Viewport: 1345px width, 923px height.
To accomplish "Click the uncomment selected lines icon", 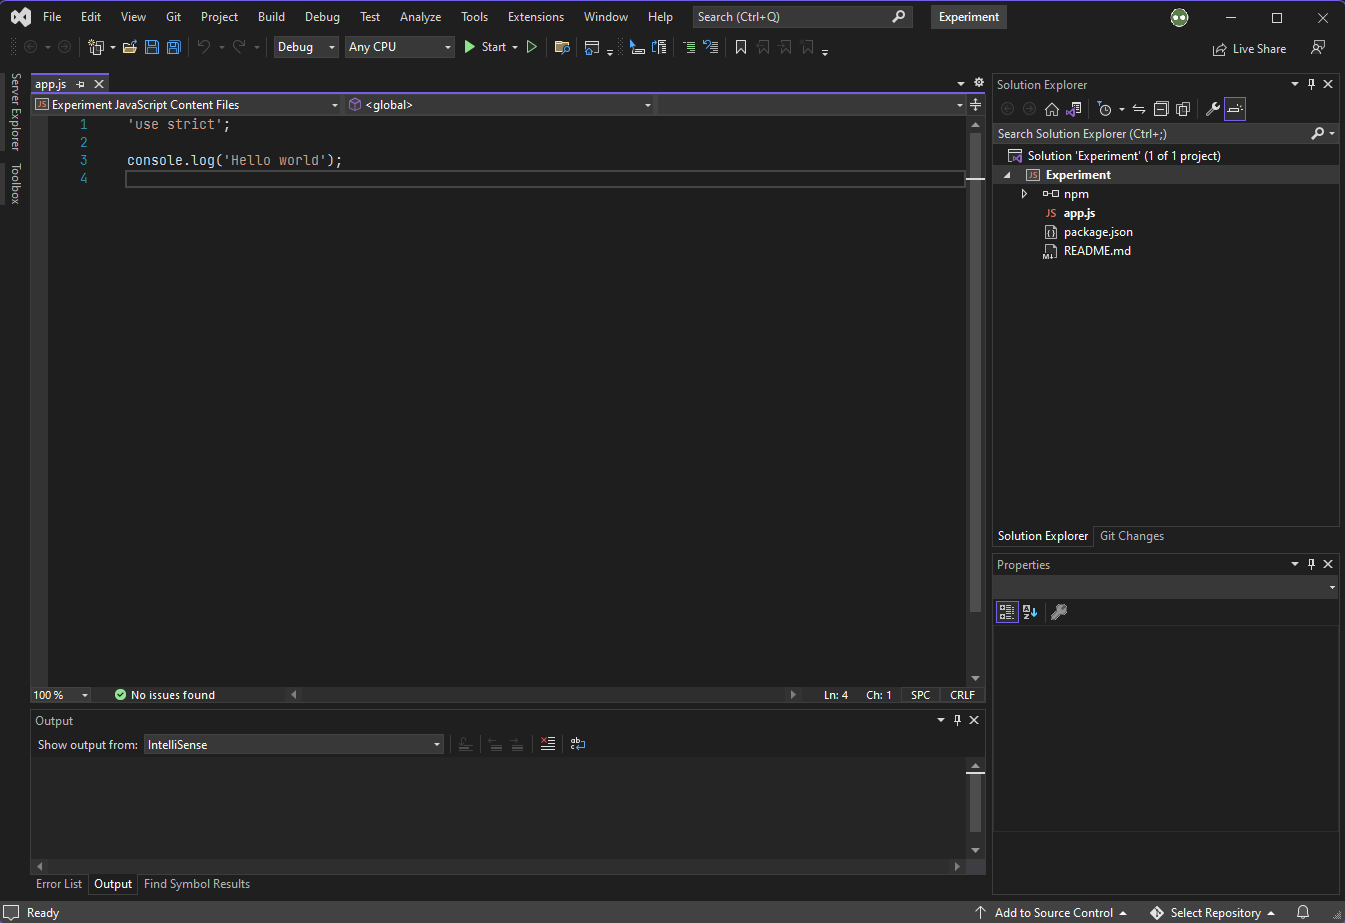I will (711, 47).
